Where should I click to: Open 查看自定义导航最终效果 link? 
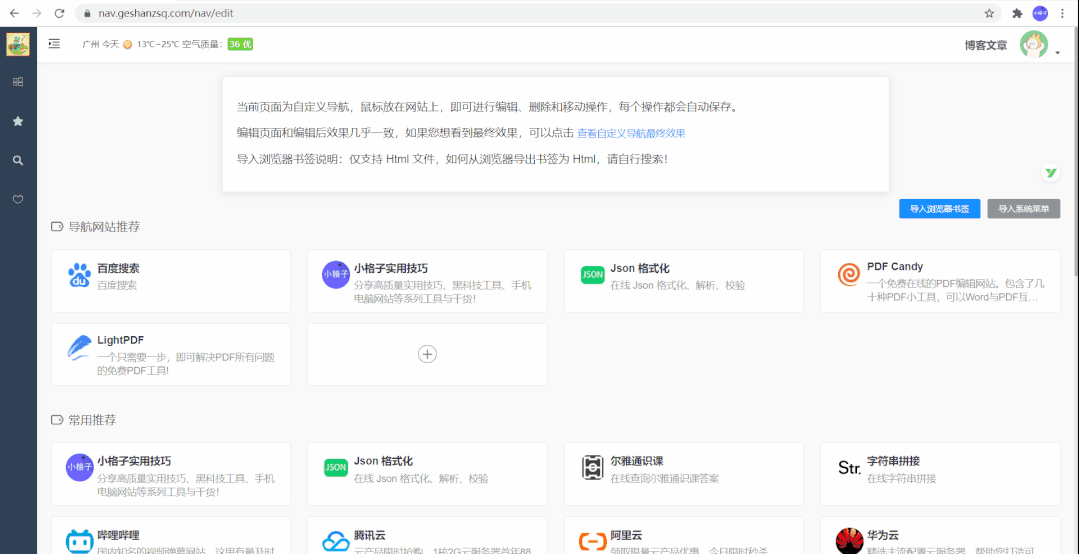coord(631,134)
